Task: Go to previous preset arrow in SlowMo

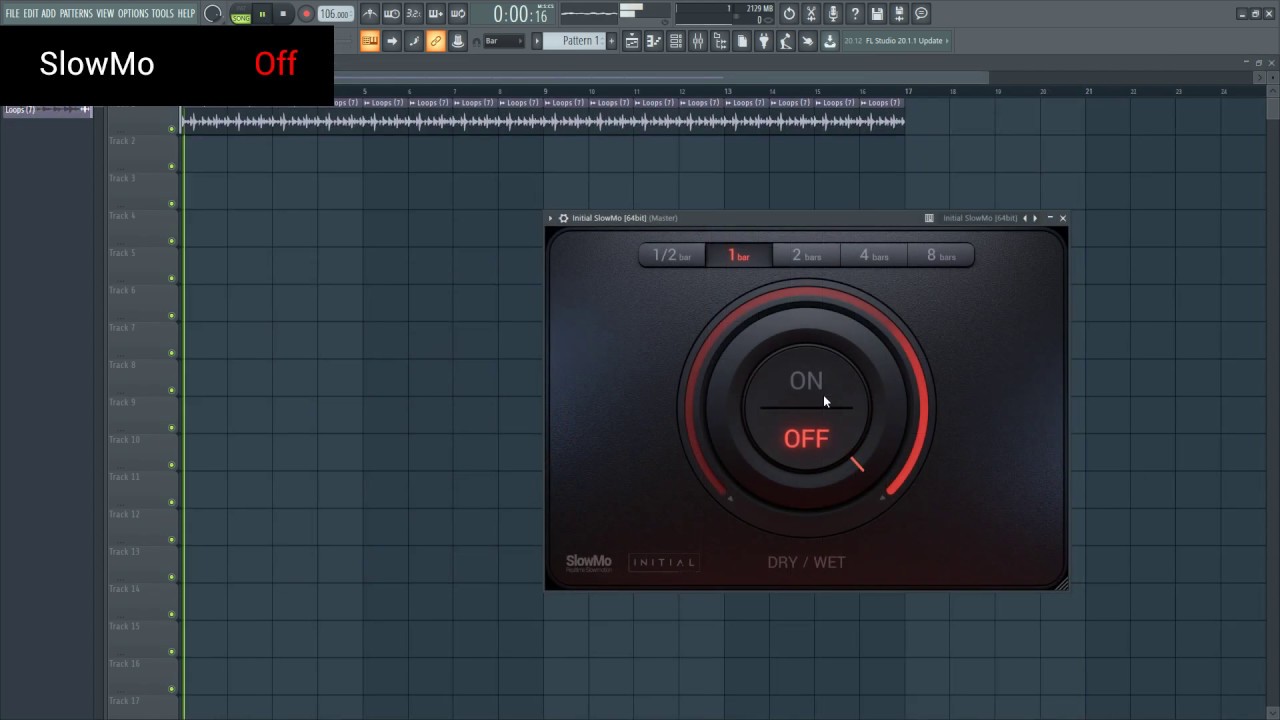Action: coord(1024,218)
